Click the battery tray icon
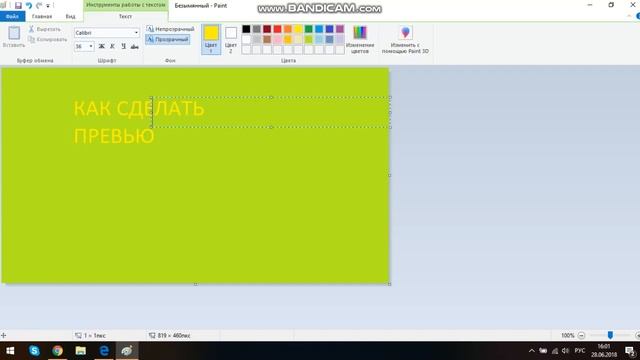This screenshot has width=640, height=360. click(x=543, y=351)
